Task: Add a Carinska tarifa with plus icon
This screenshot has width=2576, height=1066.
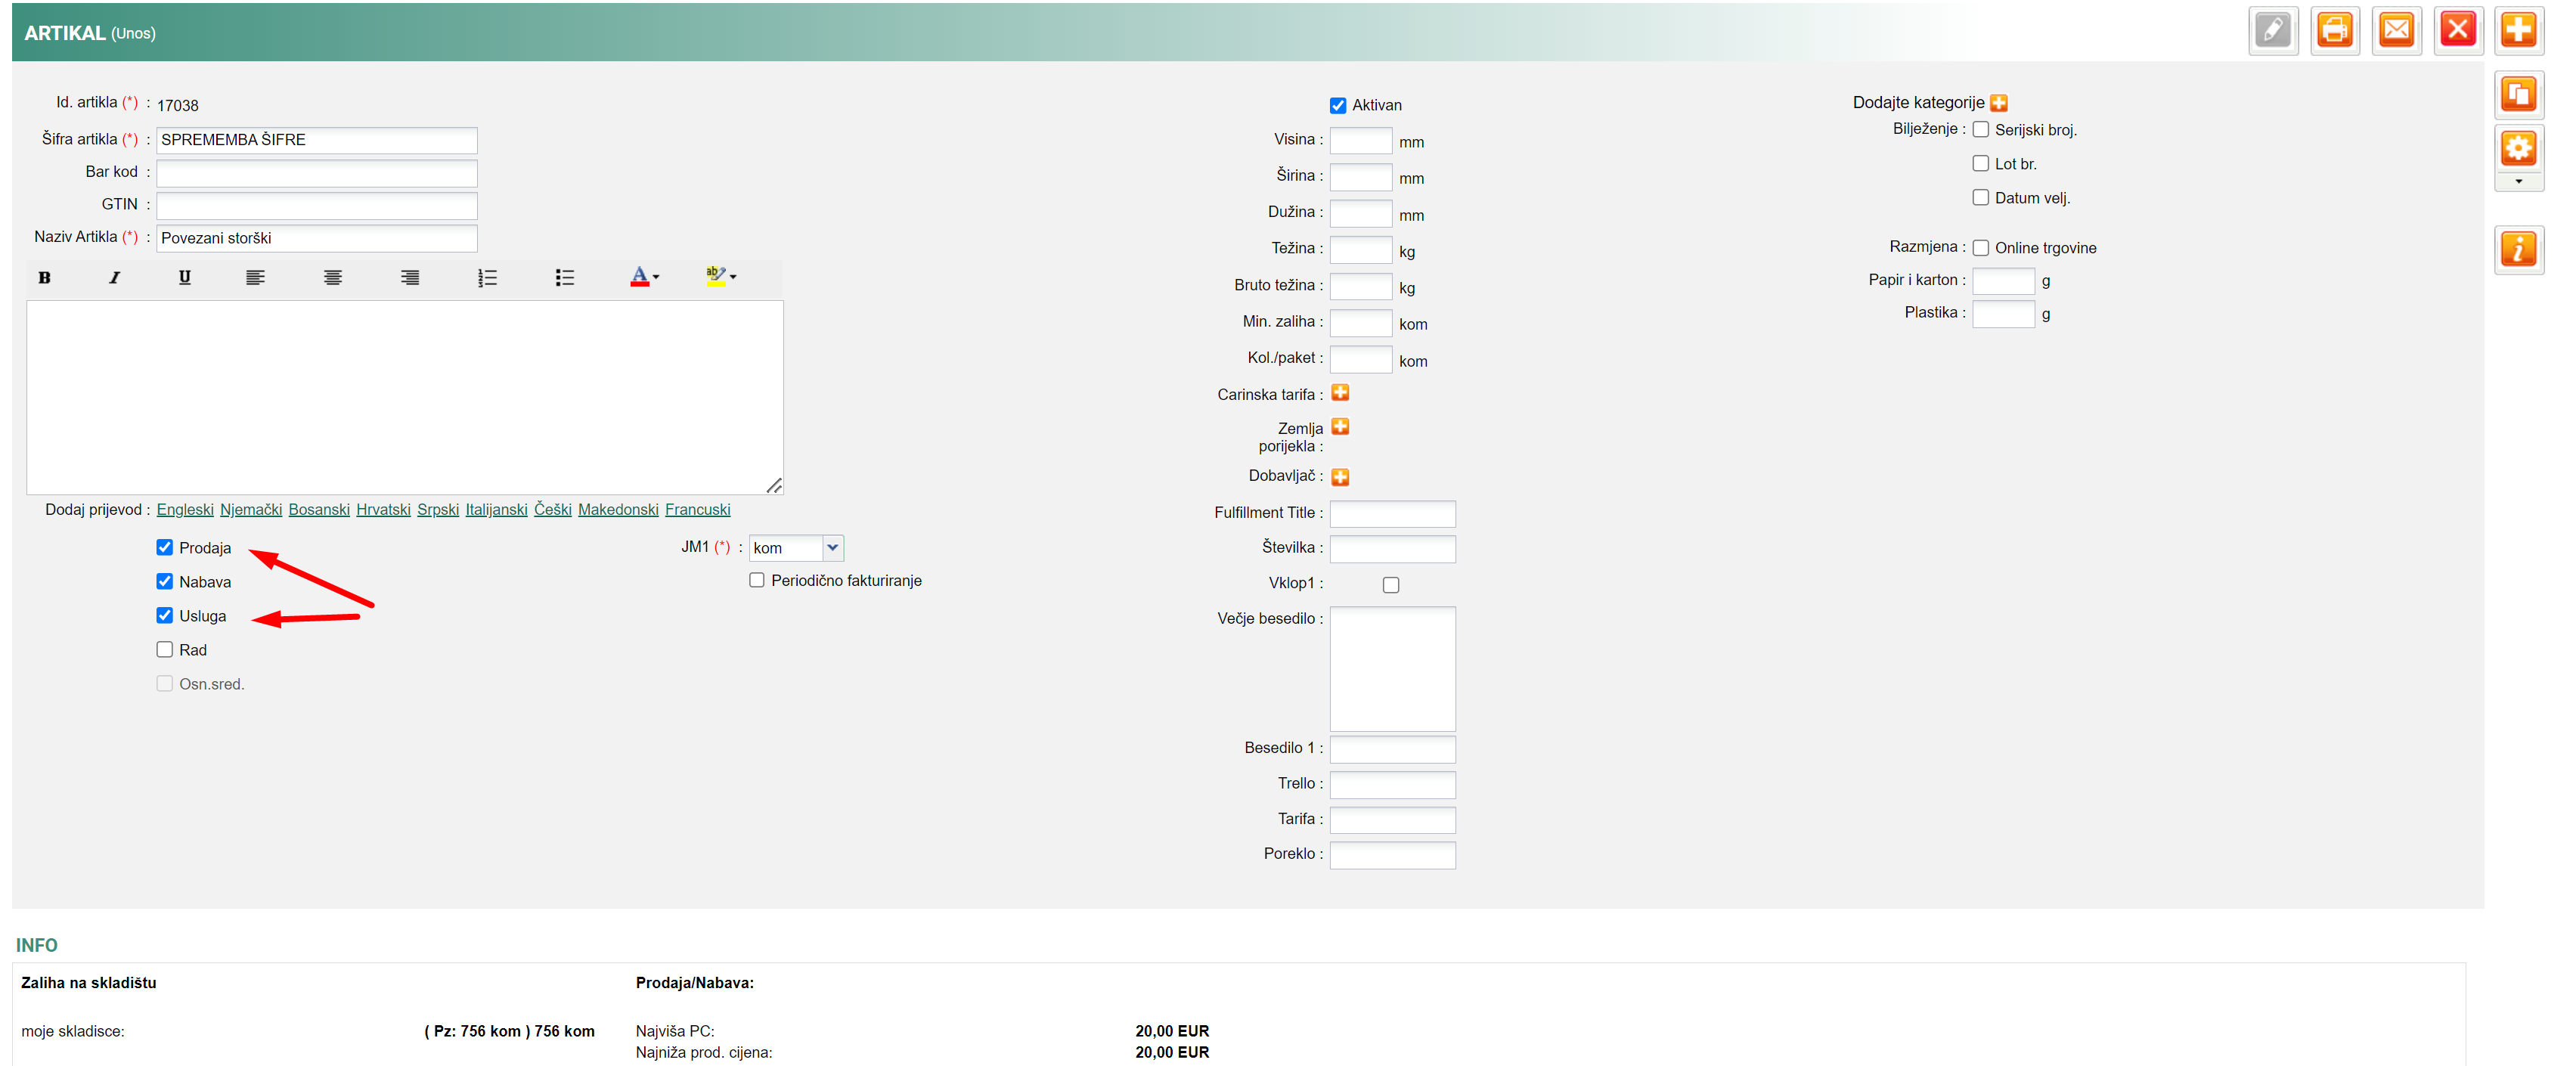Action: [1340, 393]
